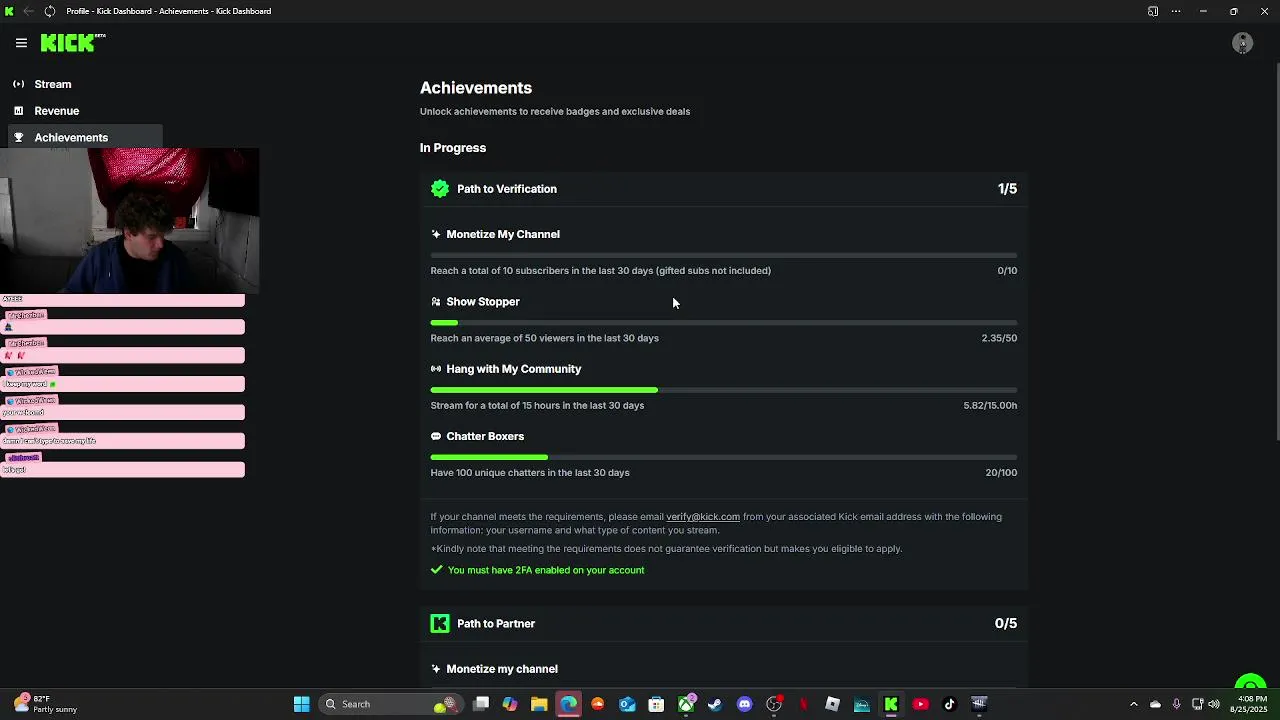Switch to the Kick app in taskbar
Viewport: 1280px width, 720px height.
[891, 704]
